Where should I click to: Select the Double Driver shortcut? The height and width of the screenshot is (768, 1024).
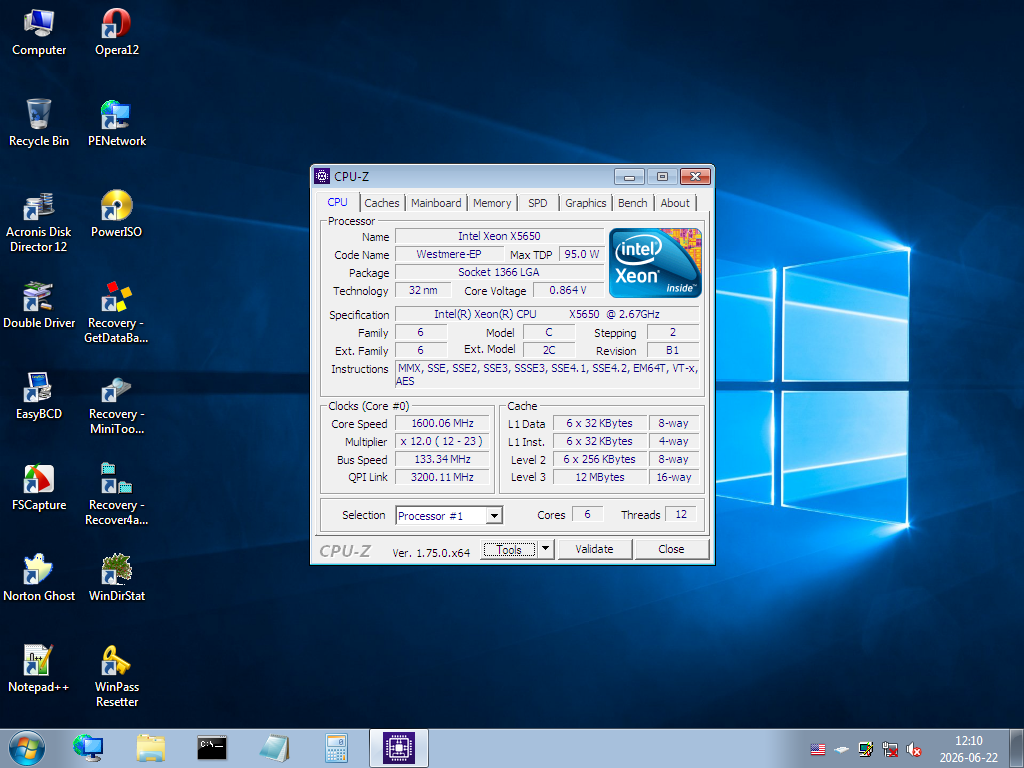(x=39, y=306)
